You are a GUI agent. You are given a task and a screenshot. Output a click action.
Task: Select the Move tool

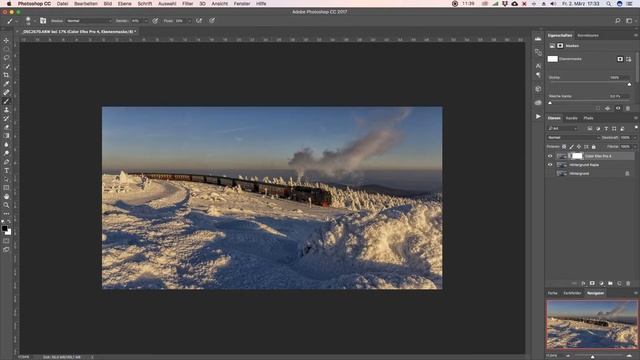point(6,40)
